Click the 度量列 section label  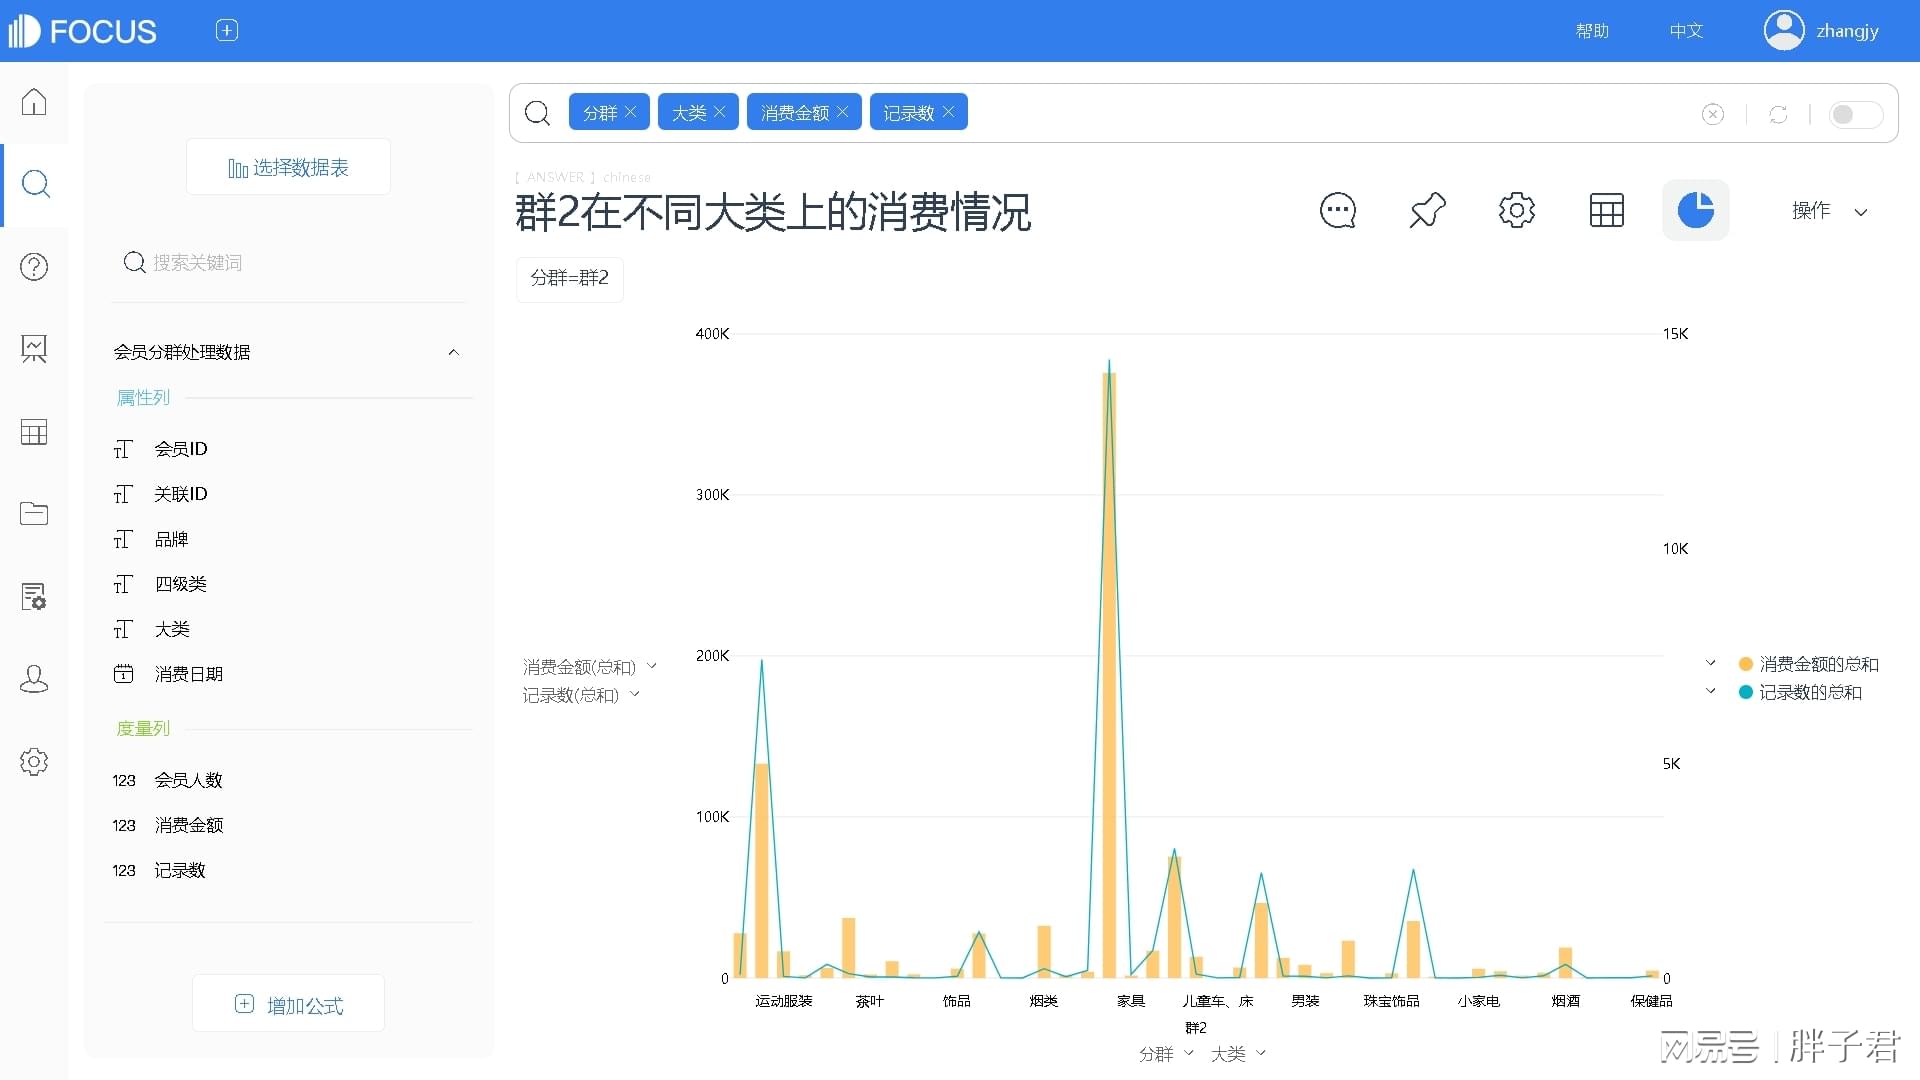143,729
